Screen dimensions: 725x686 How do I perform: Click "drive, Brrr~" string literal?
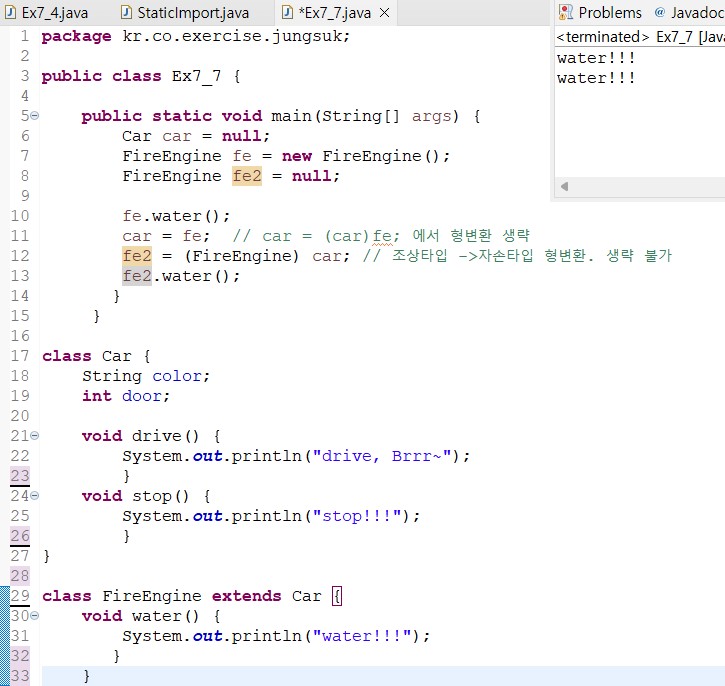click(382, 456)
